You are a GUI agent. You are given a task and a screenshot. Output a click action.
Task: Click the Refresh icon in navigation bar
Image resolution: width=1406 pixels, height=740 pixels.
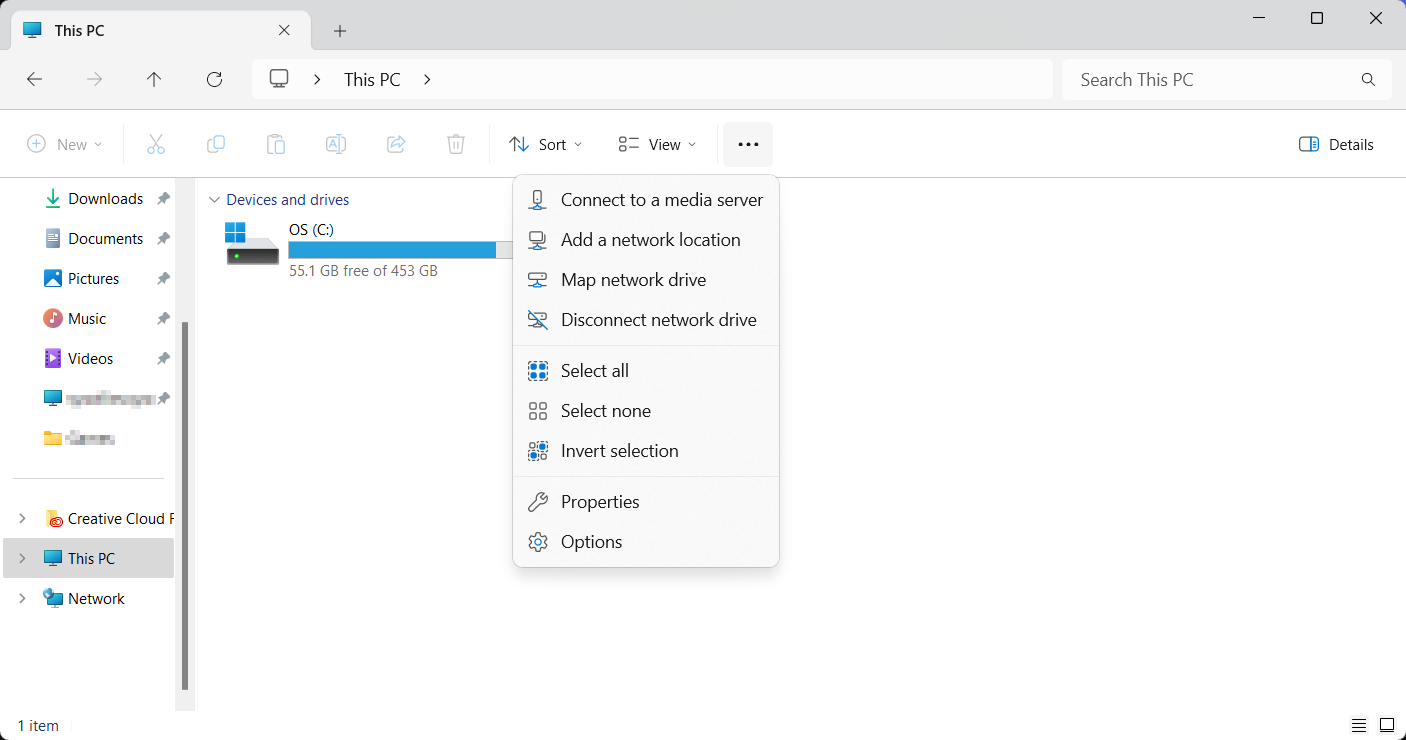pyautogui.click(x=214, y=80)
